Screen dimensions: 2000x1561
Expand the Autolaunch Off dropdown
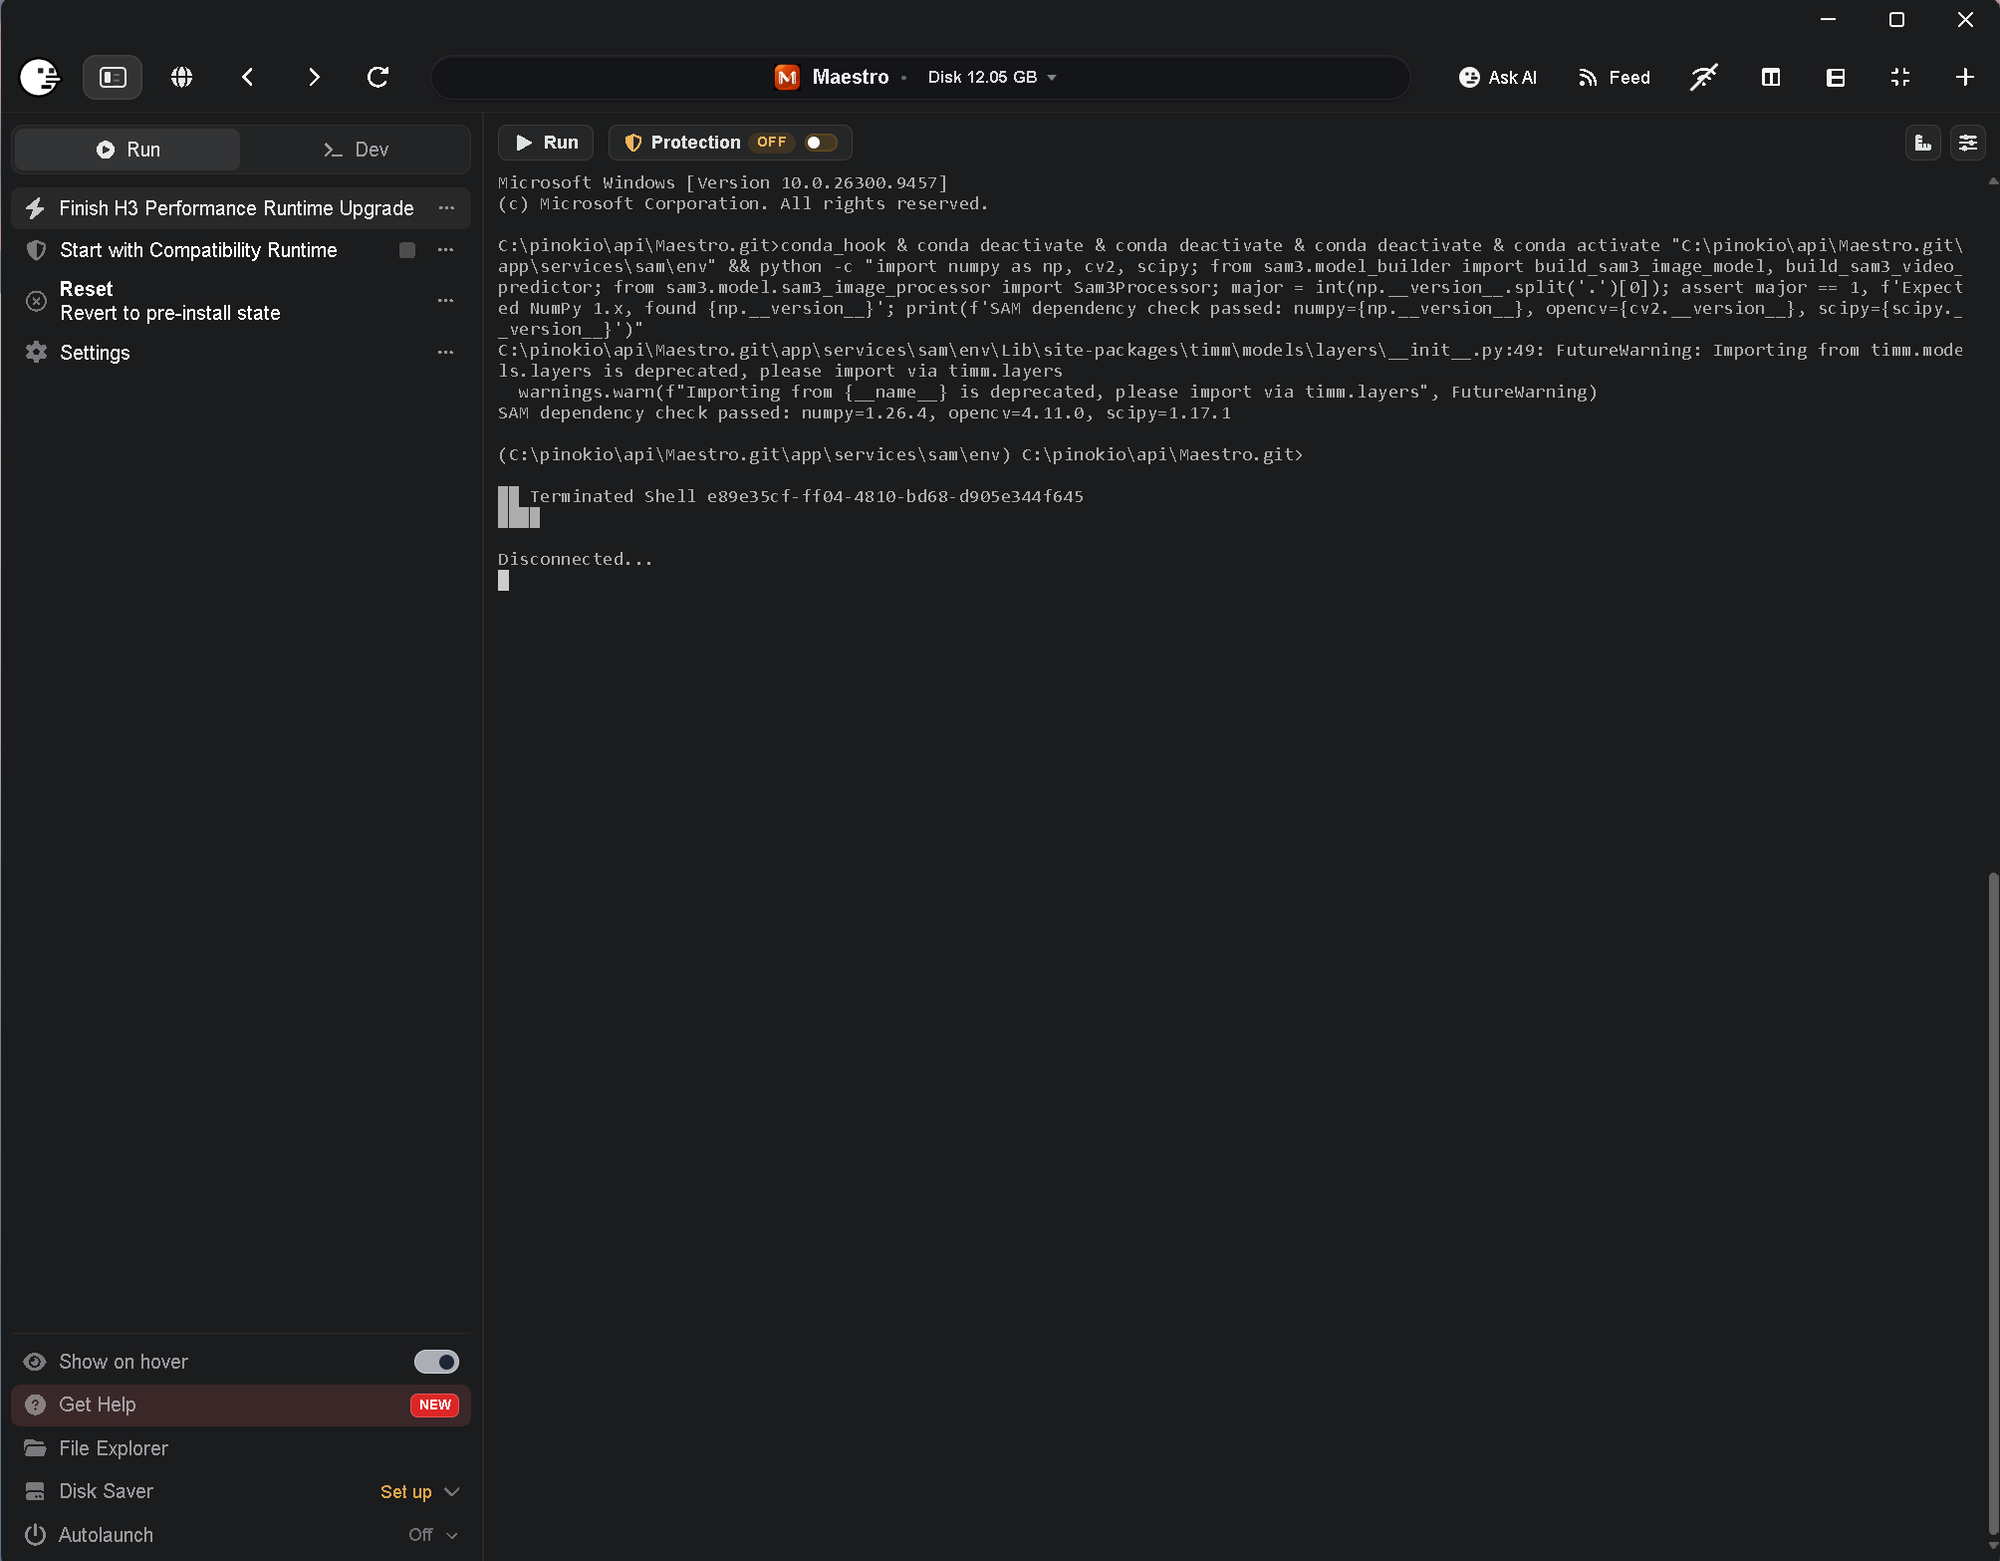(x=433, y=1535)
